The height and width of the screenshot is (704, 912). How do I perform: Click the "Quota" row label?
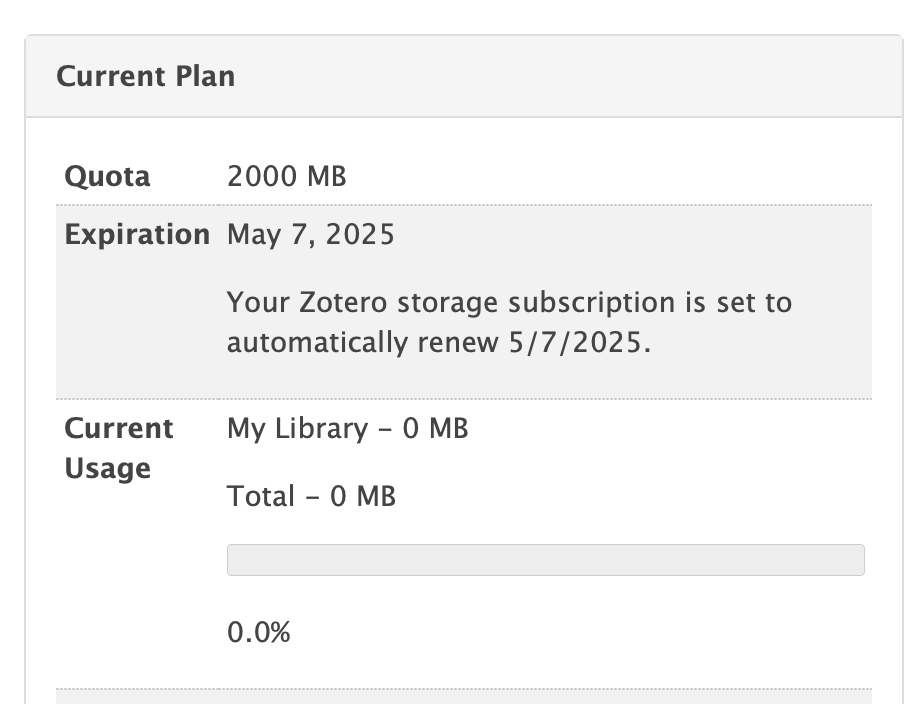point(107,177)
